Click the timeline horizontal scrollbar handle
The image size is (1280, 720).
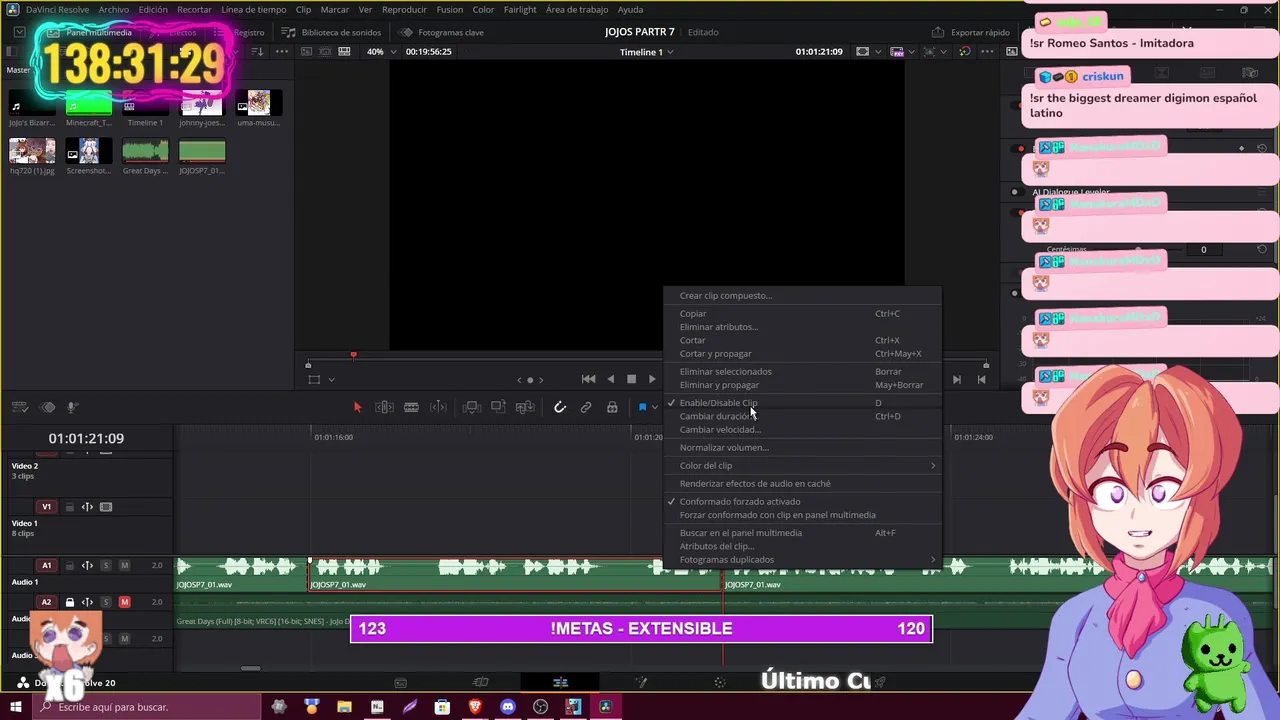pyautogui.click(x=251, y=668)
